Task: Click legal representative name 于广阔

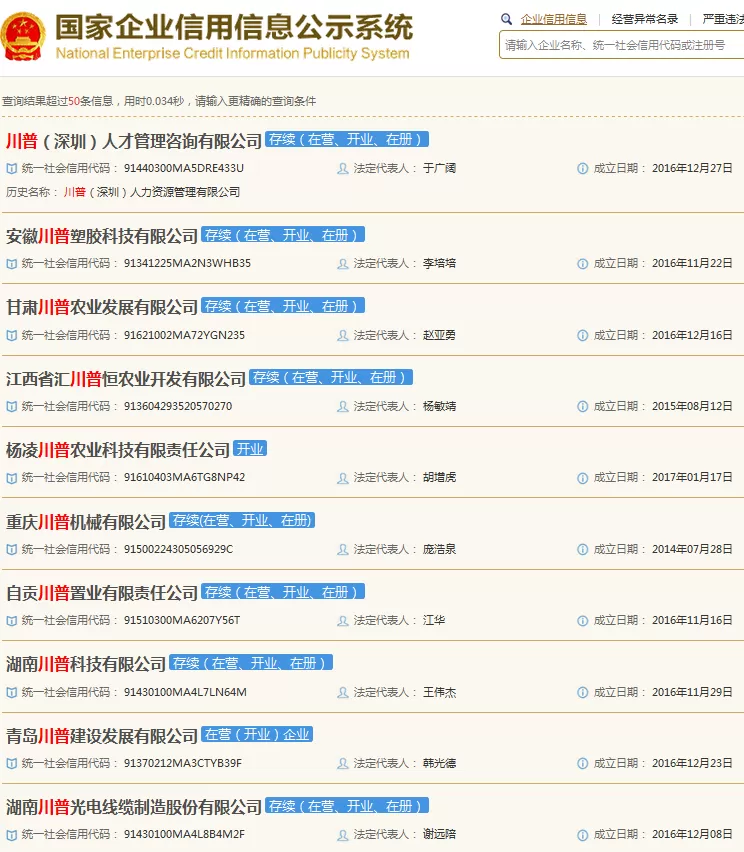Action: pyautogui.click(x=439, y=168)
